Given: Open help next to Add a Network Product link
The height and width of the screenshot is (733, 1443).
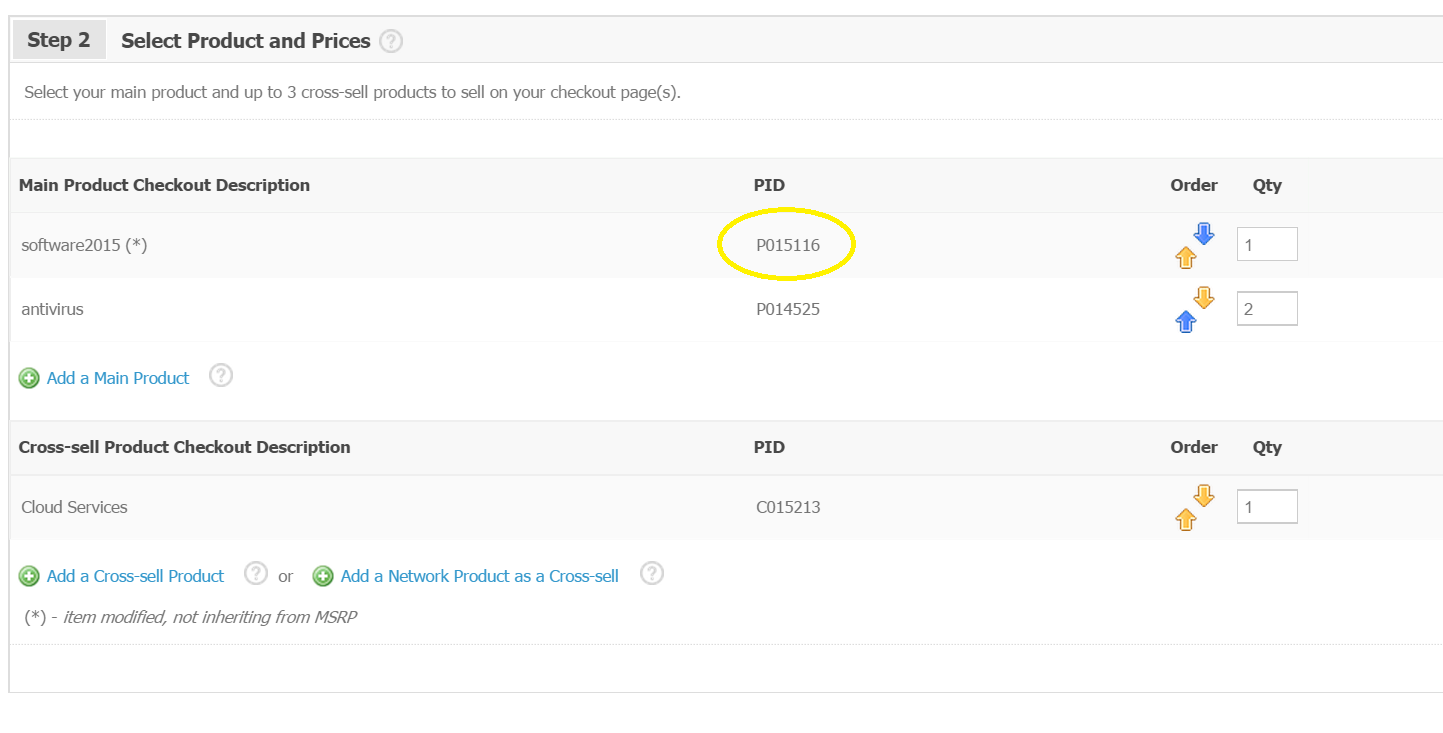Looking at the screenshot, I should [x=652, y=574].
